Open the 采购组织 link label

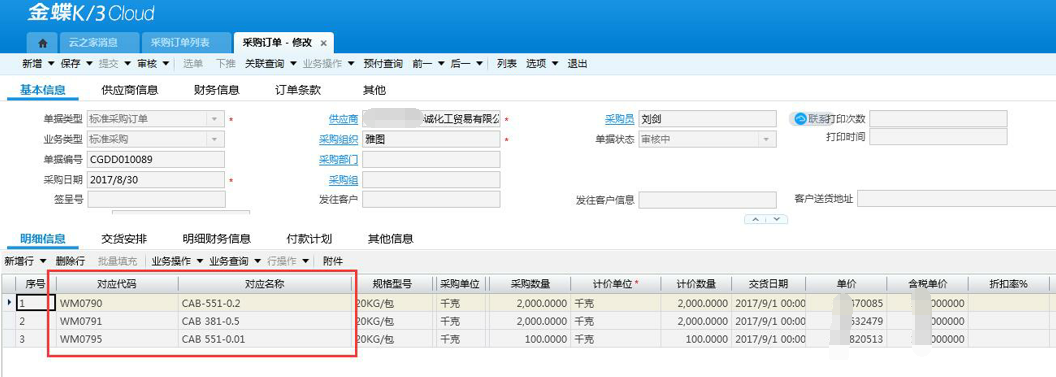click(338, 139)
